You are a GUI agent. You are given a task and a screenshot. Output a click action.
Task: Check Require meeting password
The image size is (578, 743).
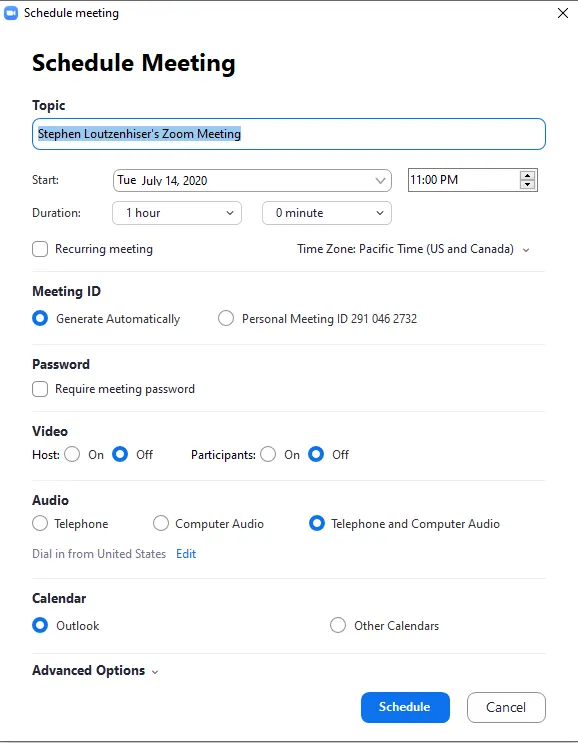(x=40, y=389)
